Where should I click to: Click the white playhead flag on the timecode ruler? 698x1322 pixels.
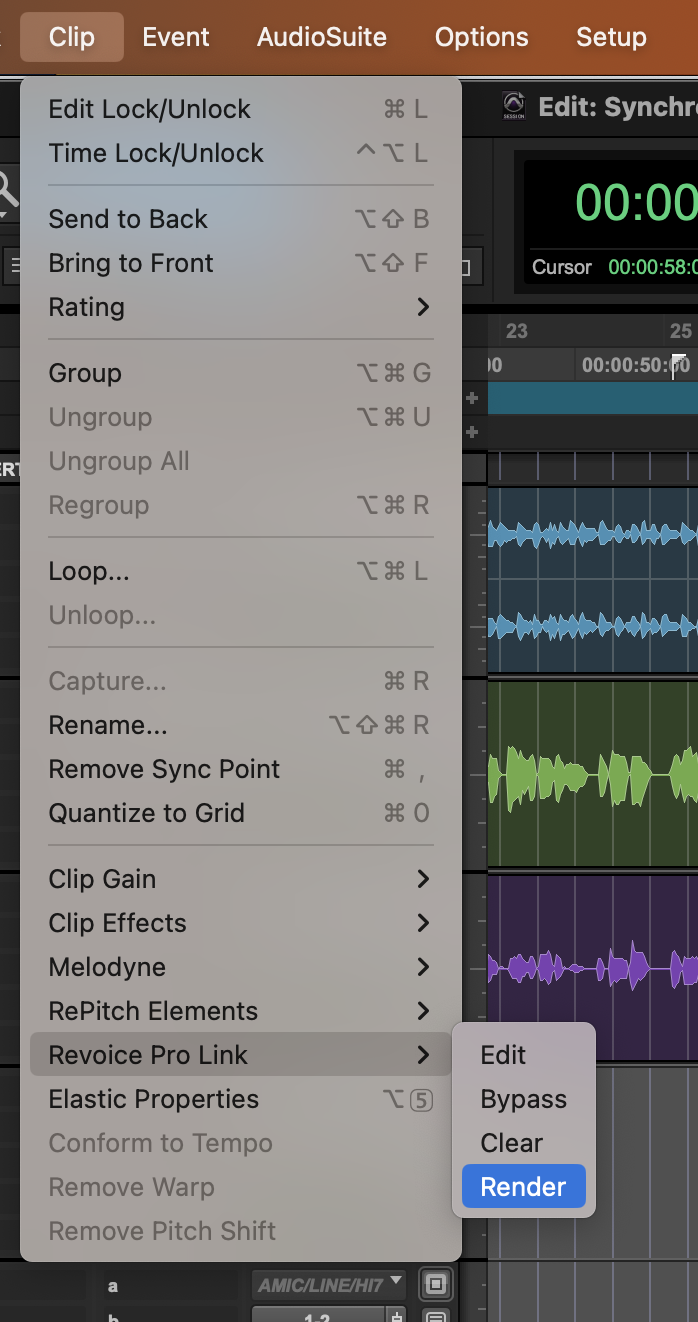(680, 362)
